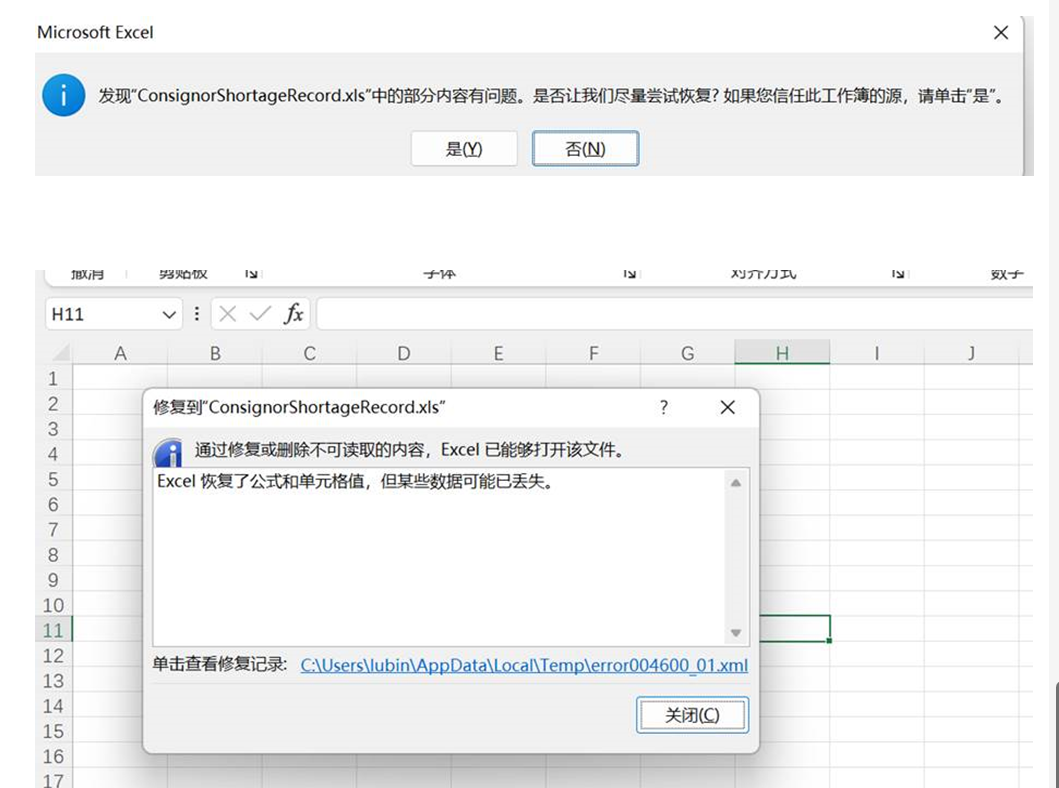Click scroll down arrow in repair message box
Viewport: 1059px width, 788px height.
[736, 632]
